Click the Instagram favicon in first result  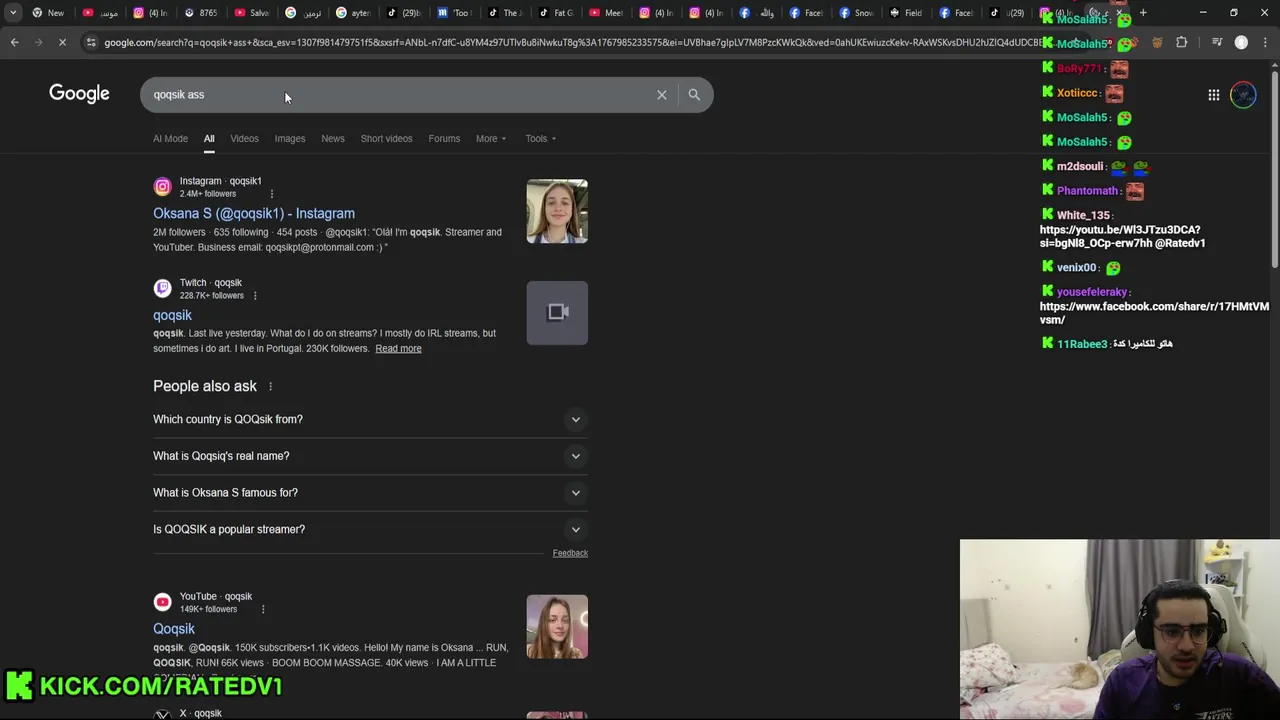click(162, 187)
